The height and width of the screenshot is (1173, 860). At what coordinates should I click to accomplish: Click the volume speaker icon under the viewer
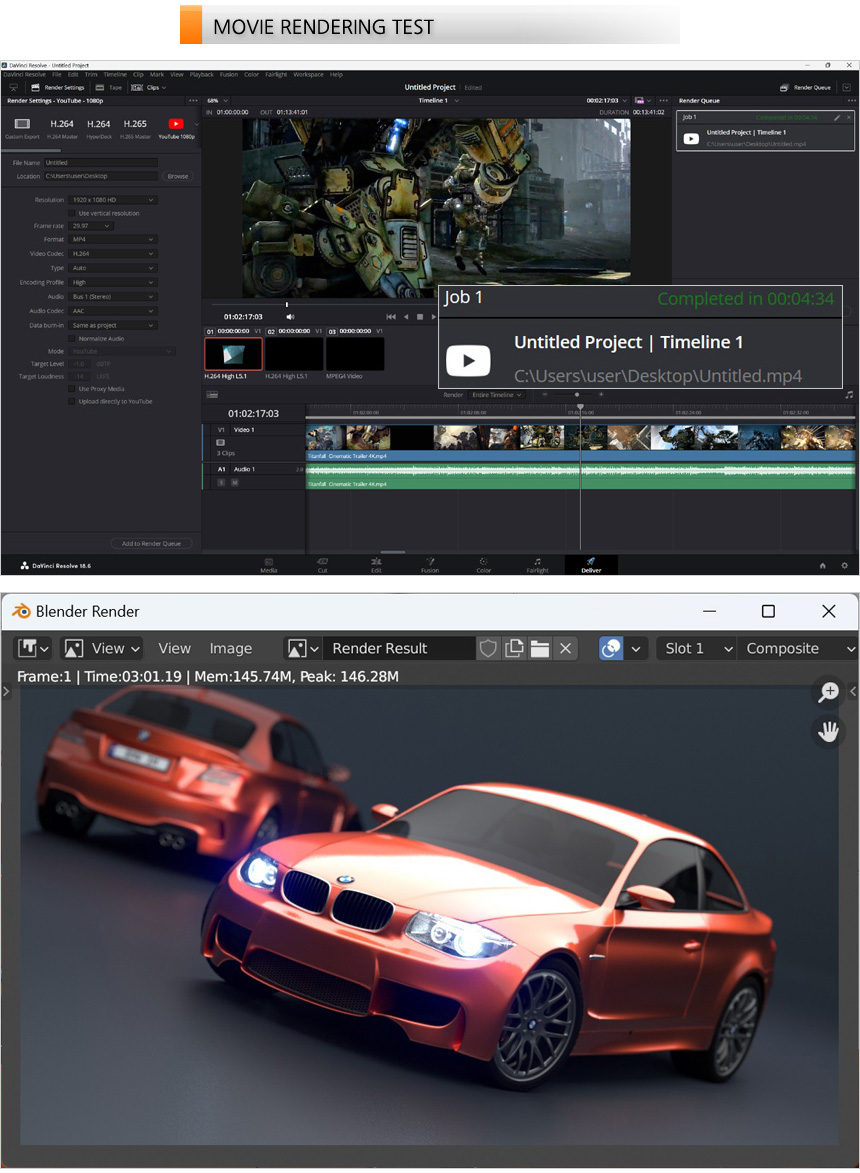pyautogui.click(x=290, y=317)
